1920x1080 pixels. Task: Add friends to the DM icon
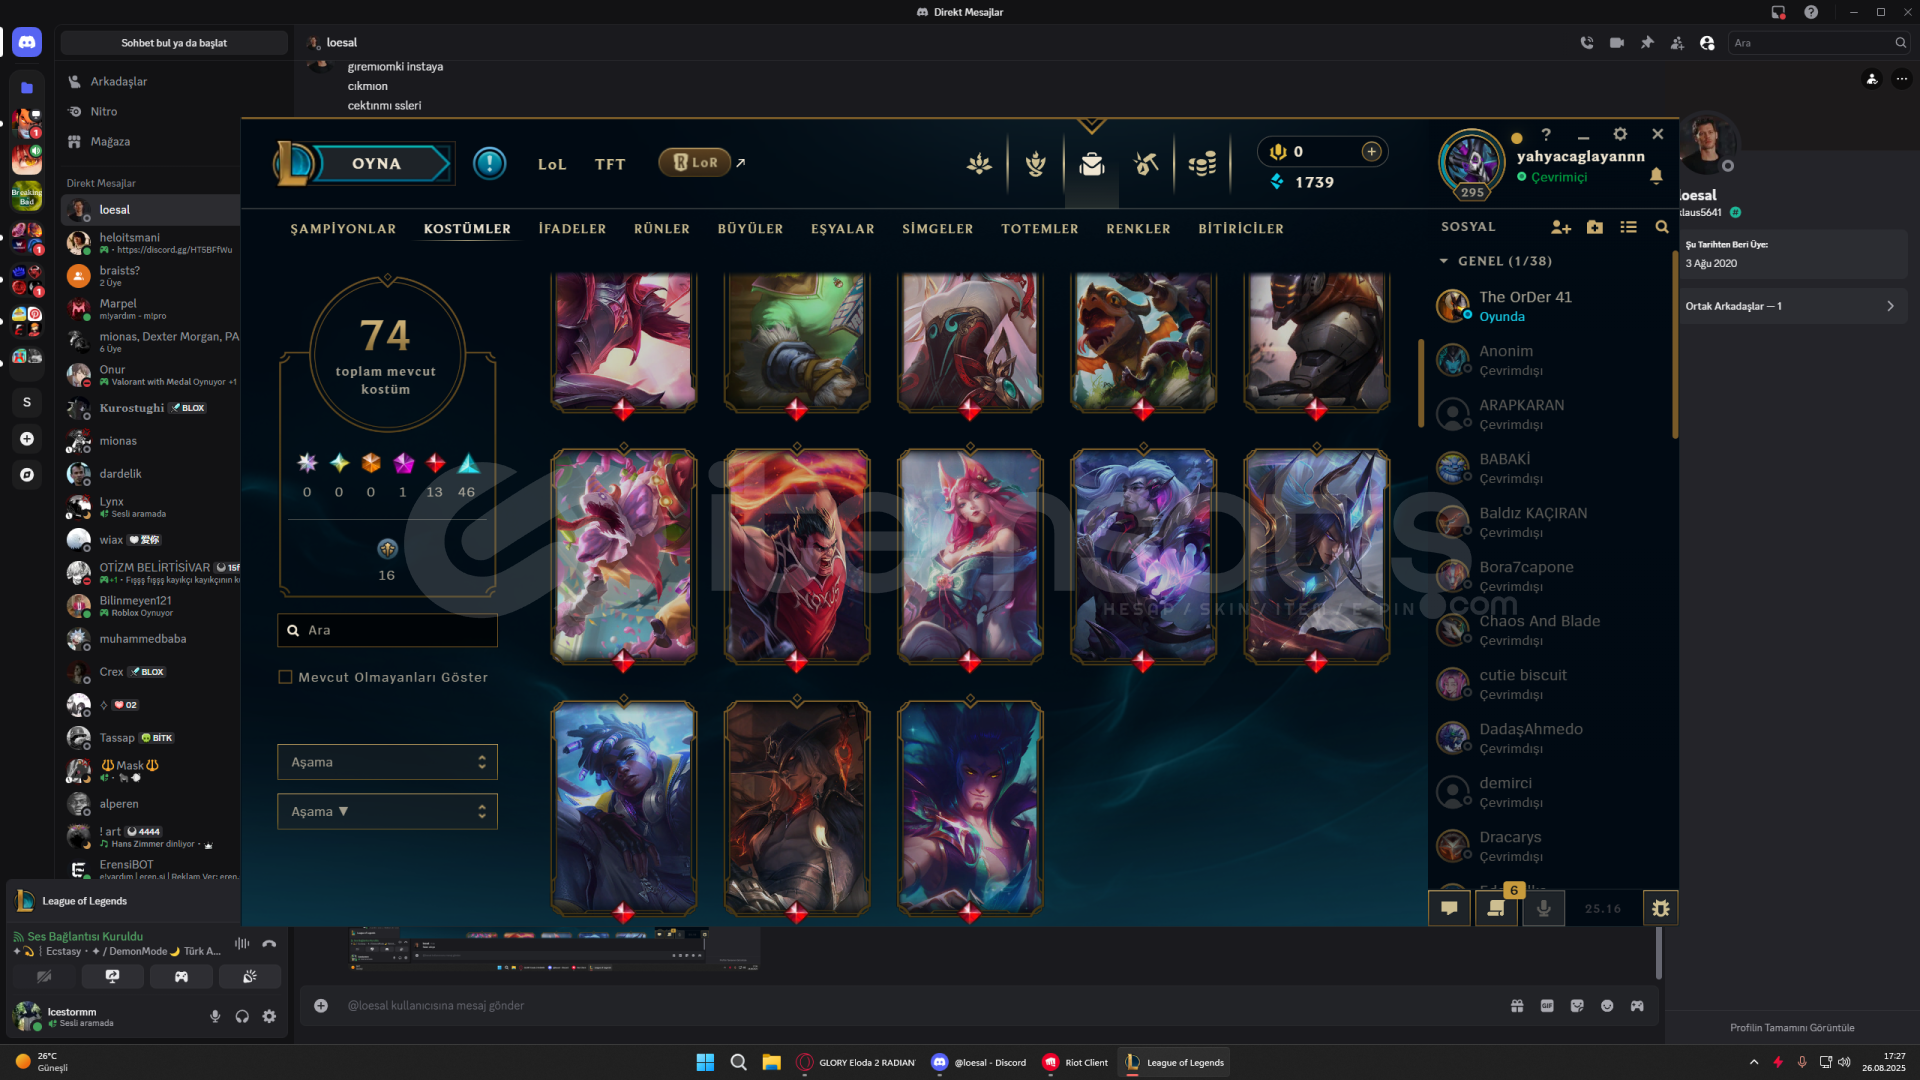[x=1677, y=43]
